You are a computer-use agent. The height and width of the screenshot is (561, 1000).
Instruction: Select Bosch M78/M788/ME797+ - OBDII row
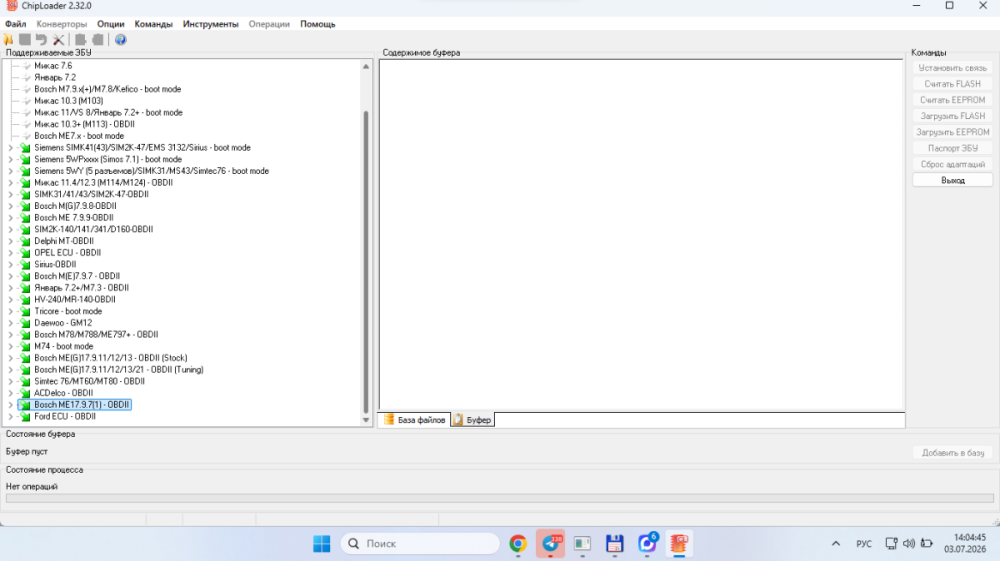(96, 335)
